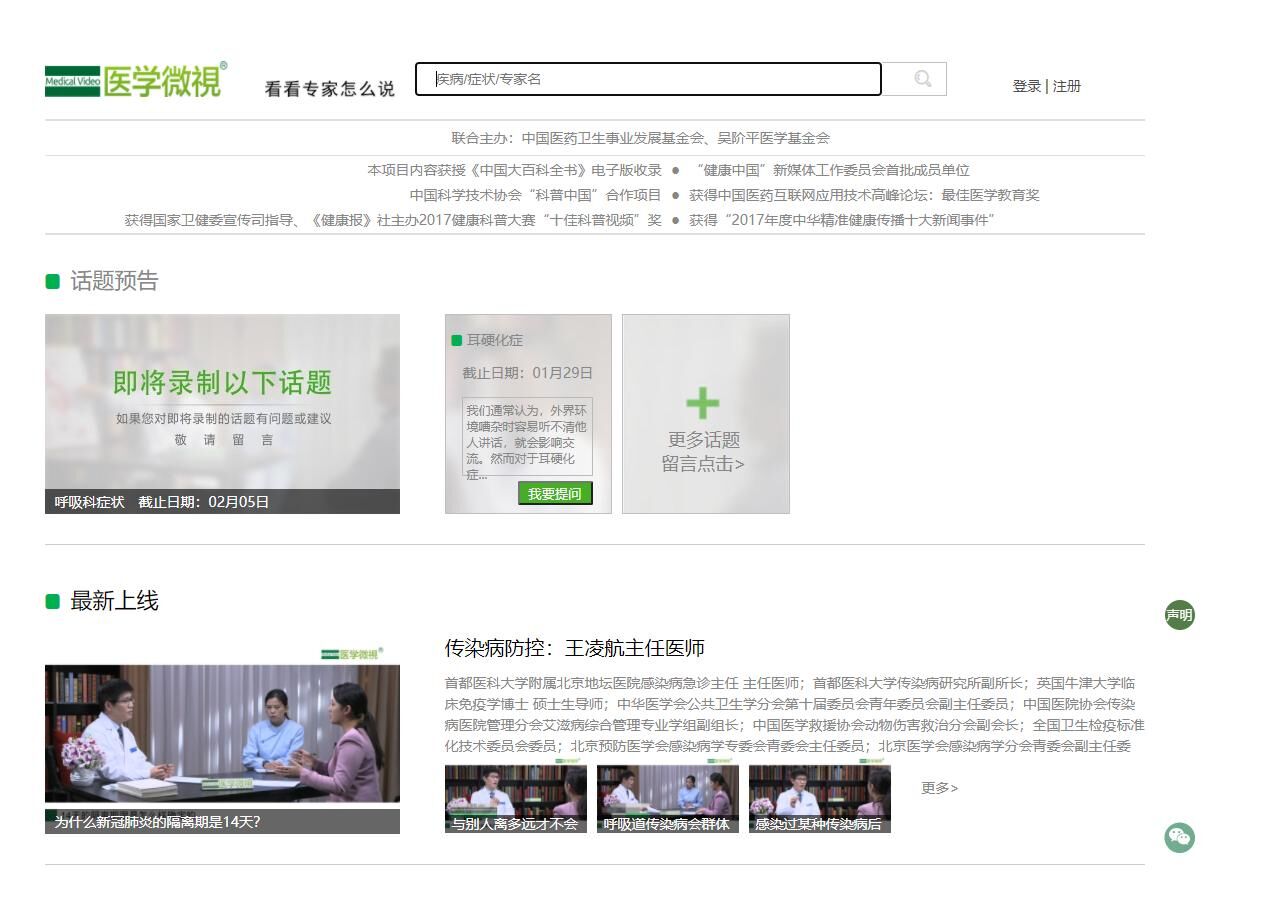1267x906 pixels.
Task: Click the 即将录制以下话题 banner image
Action: tap(222, 402)
